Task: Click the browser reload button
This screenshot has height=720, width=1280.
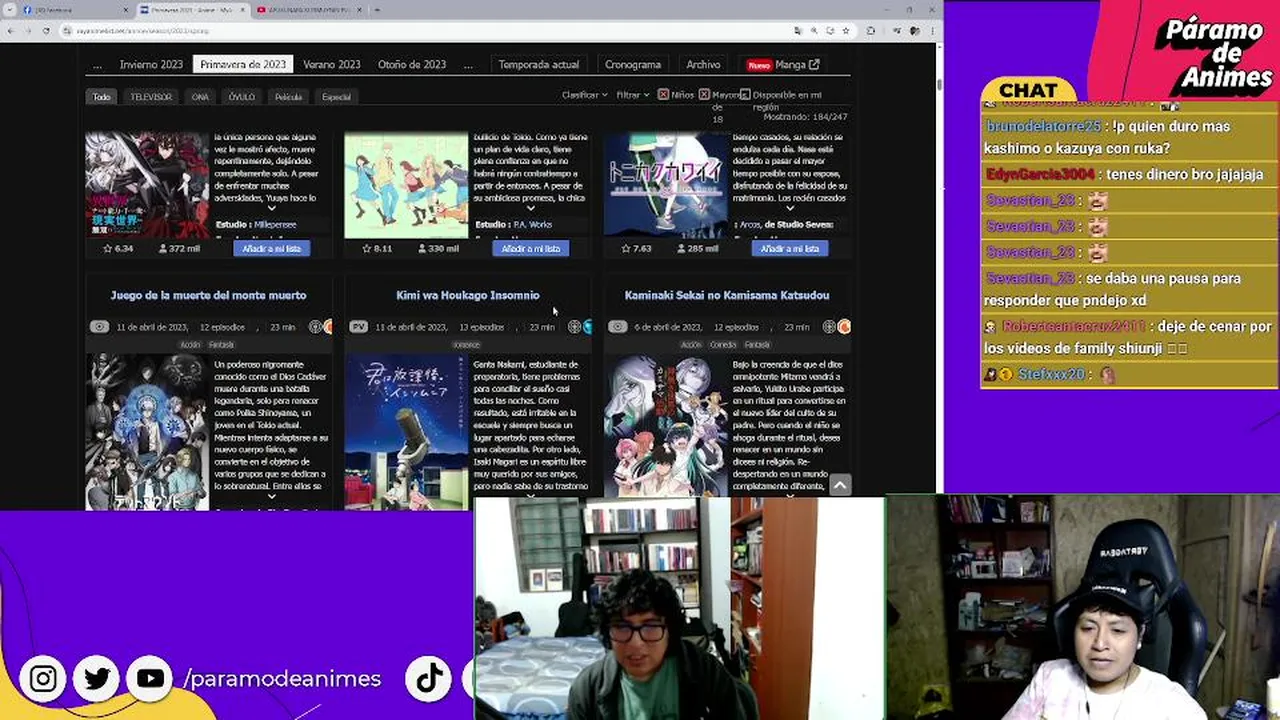Action: coord(46,31)
